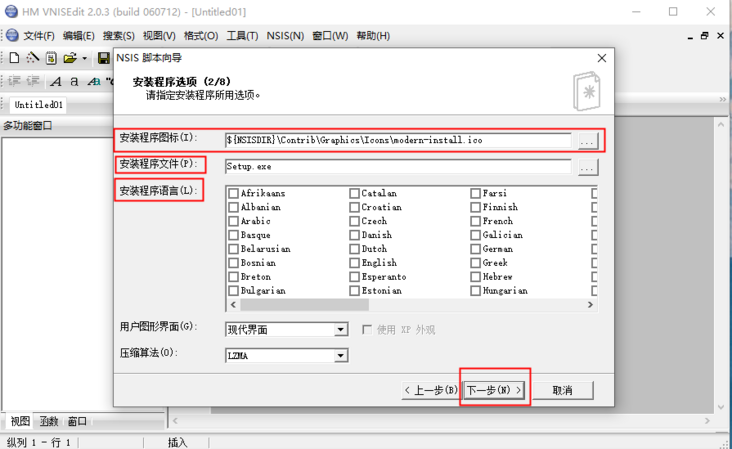Check the Bulgarian language box

233,291
